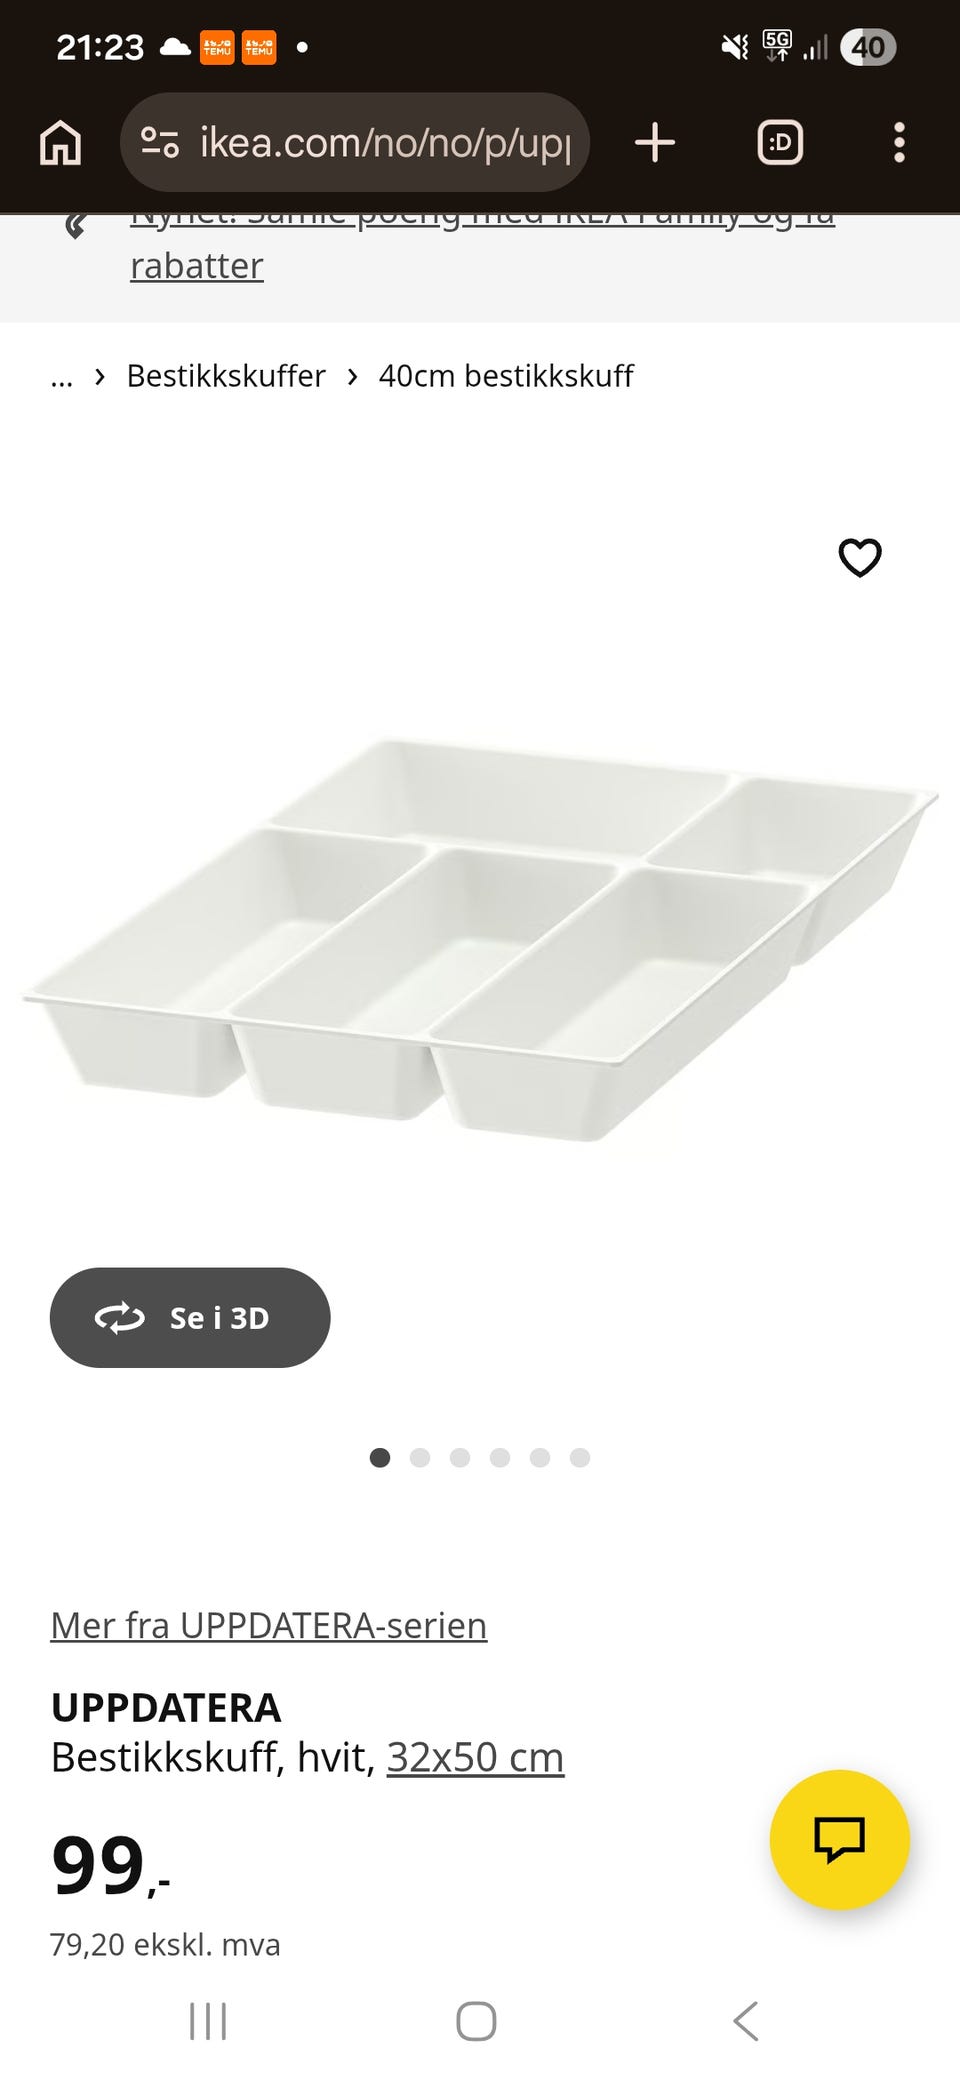Click the ikea.com address bar URL
This screenshot has height=2080, width=960.
tap(386, 143)
